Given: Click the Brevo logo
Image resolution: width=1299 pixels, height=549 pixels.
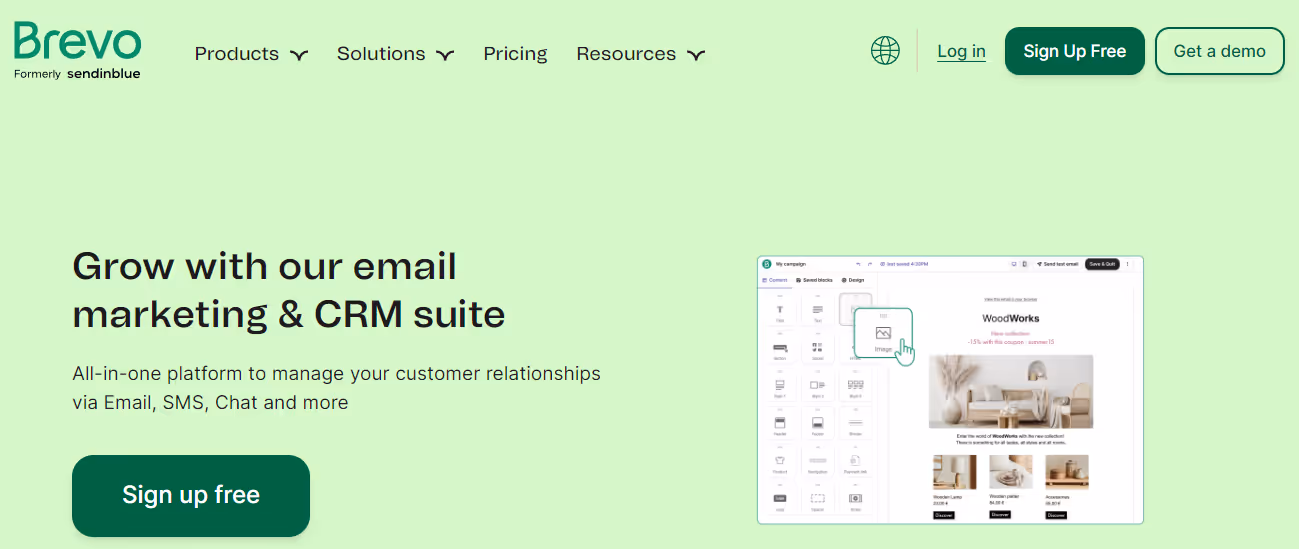Looking at the screenshot, I should click(77, 51).
